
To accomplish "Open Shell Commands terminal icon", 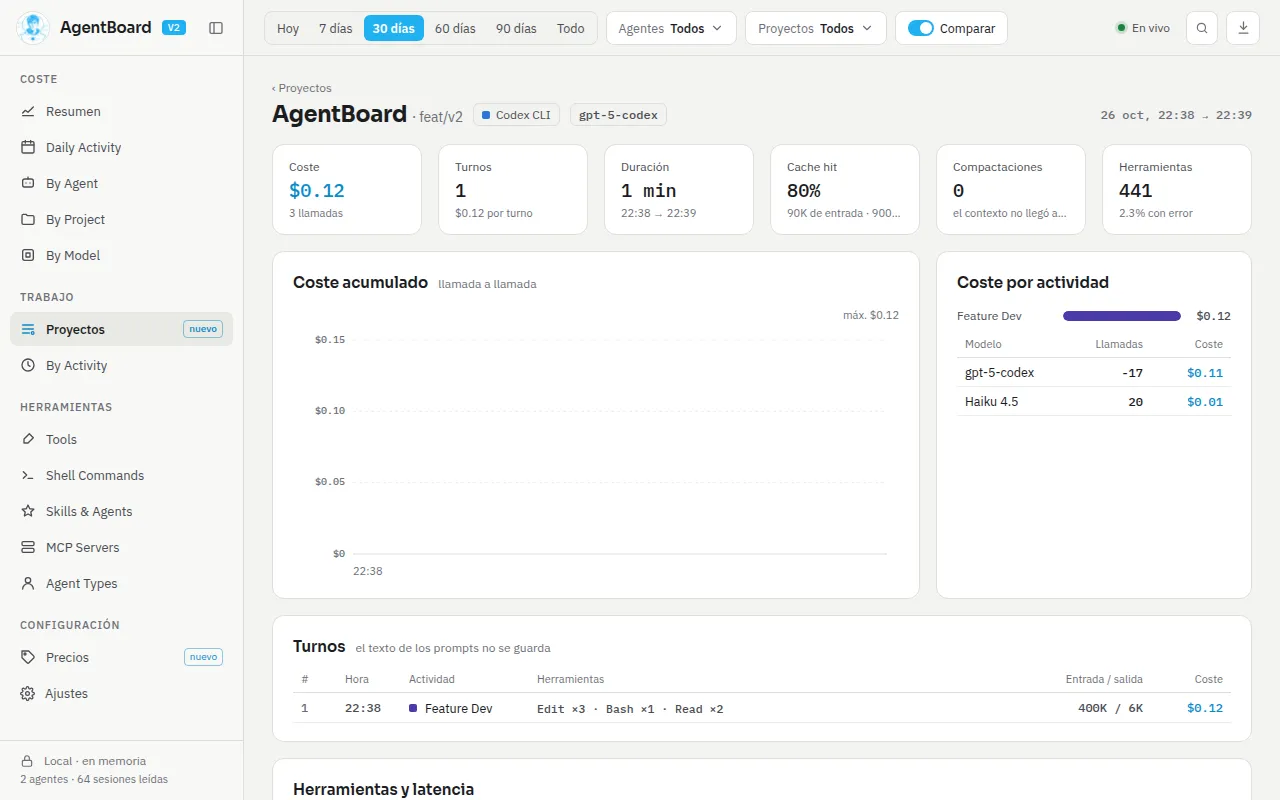I will tap(28, 475).
